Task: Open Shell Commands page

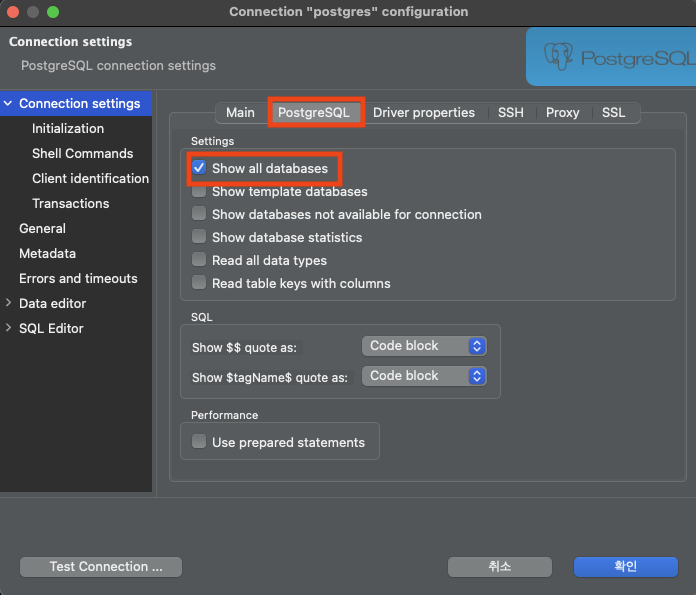Action: tap(83, 153)
